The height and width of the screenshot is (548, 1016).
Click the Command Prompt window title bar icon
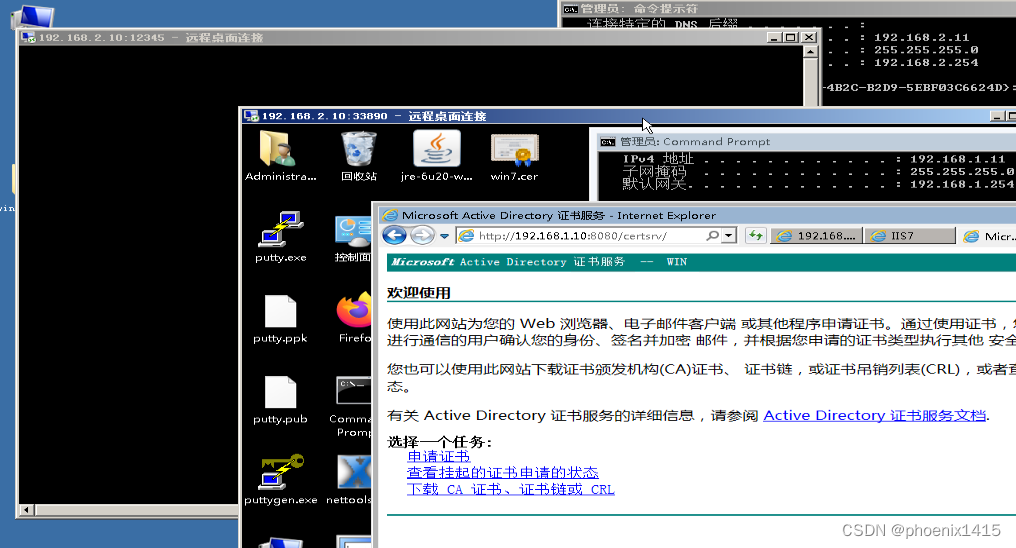(608, 142)
